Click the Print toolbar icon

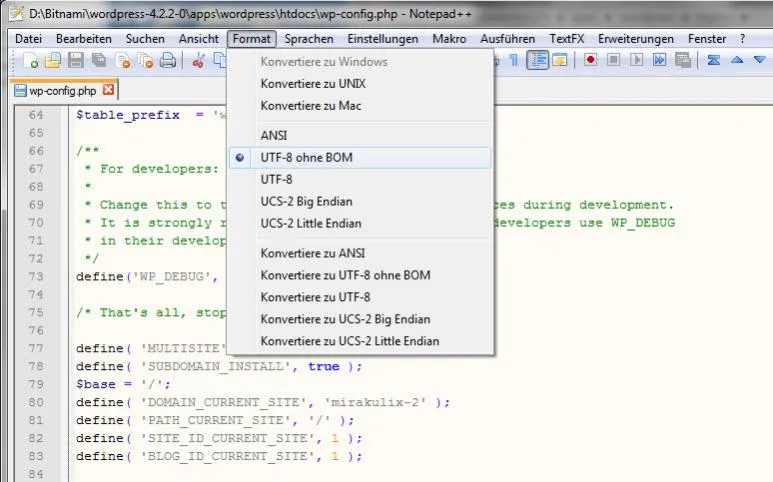(168, 61)
